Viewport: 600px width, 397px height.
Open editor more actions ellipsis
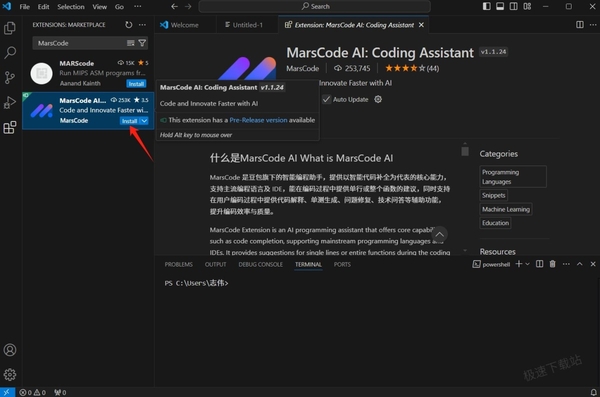click(x=593, y=25)
